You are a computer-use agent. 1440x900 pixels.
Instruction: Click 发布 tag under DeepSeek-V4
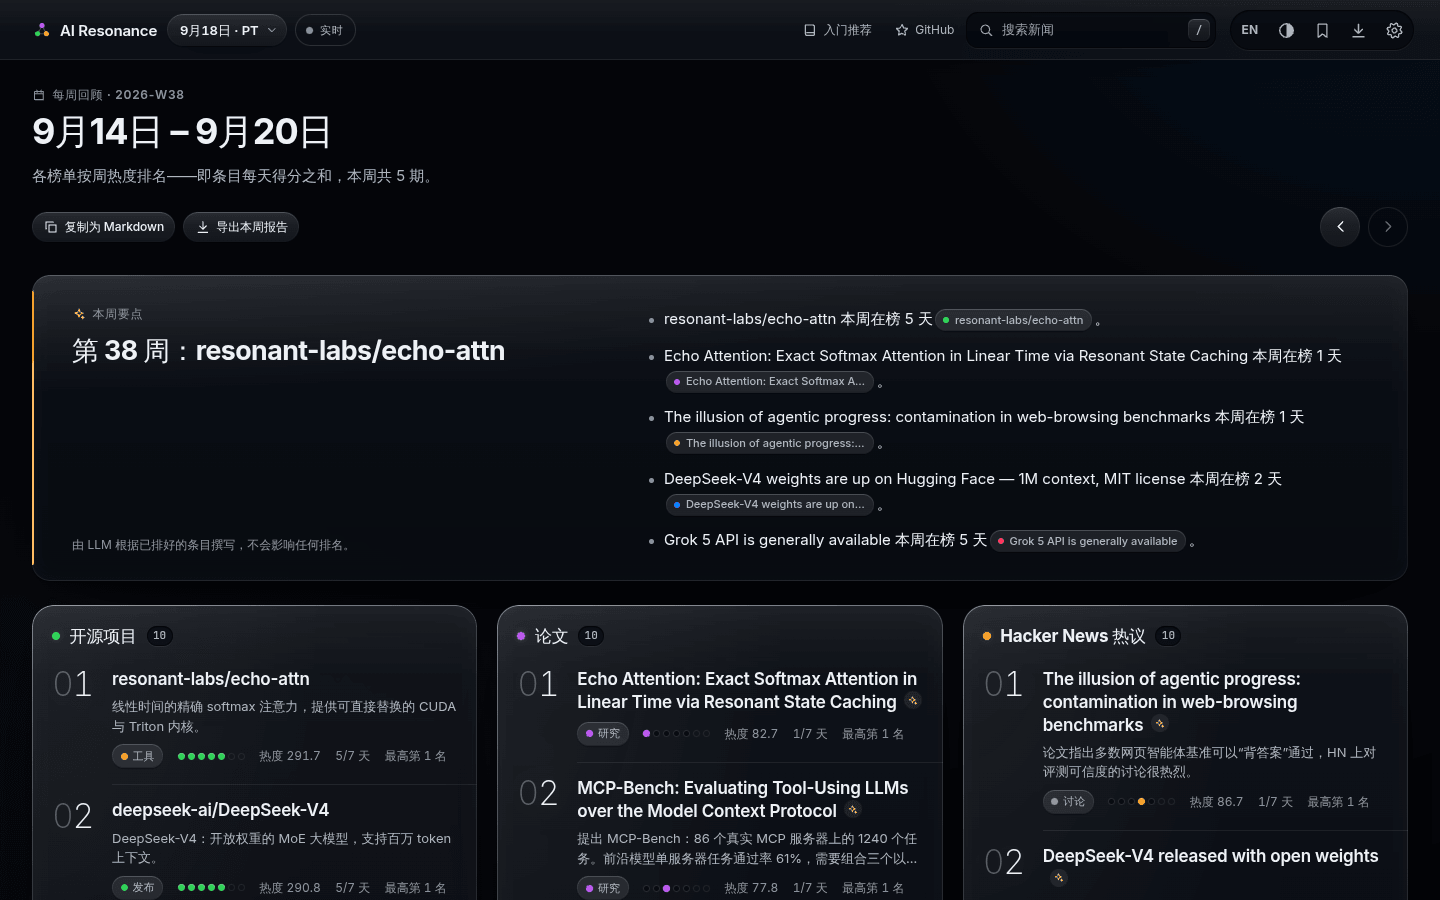pyautogui.click(x=137, y=887)
